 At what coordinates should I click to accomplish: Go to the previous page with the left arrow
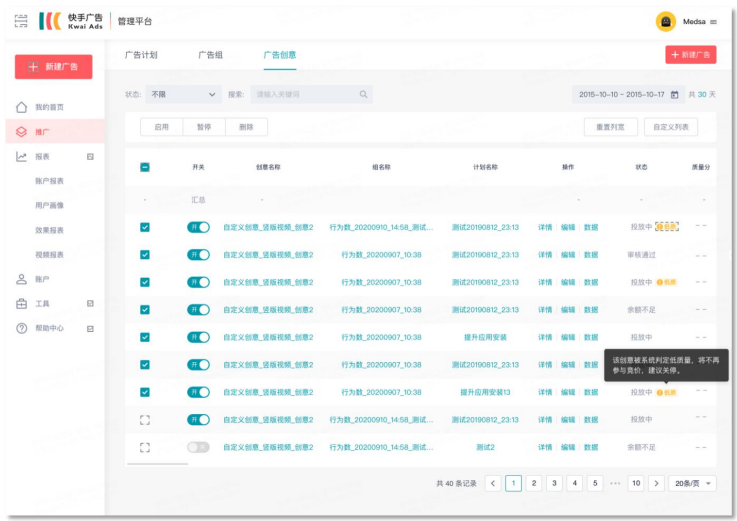493,483
